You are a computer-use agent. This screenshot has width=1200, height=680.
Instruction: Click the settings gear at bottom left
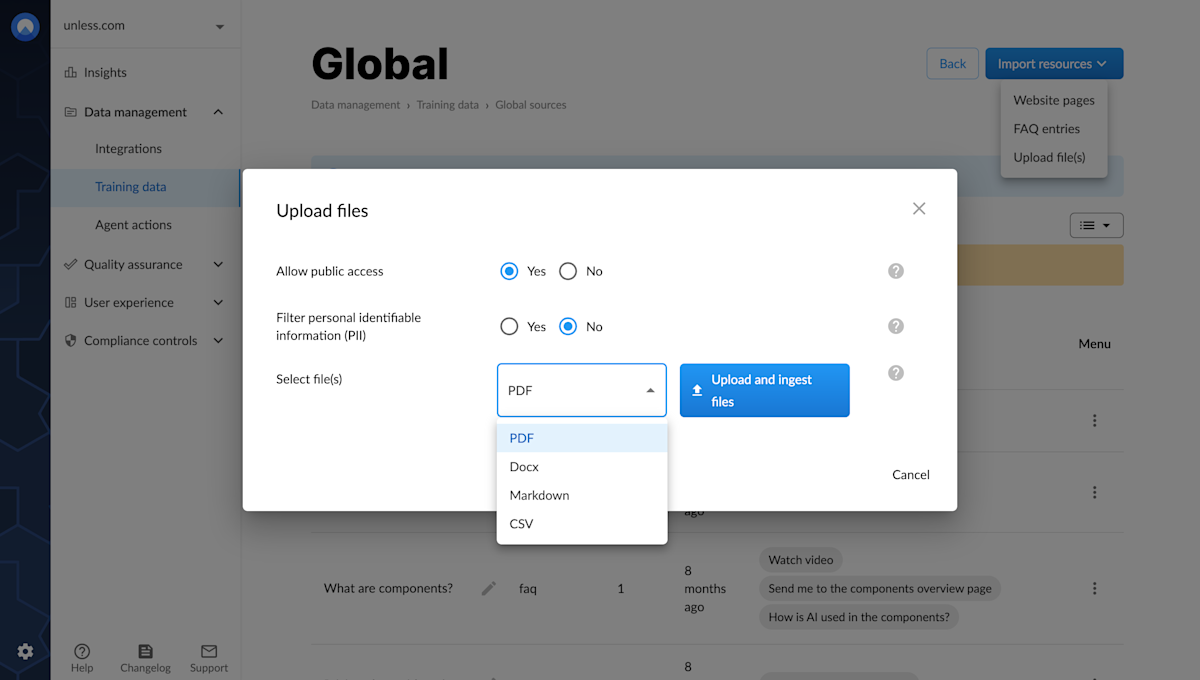(25, 649)
